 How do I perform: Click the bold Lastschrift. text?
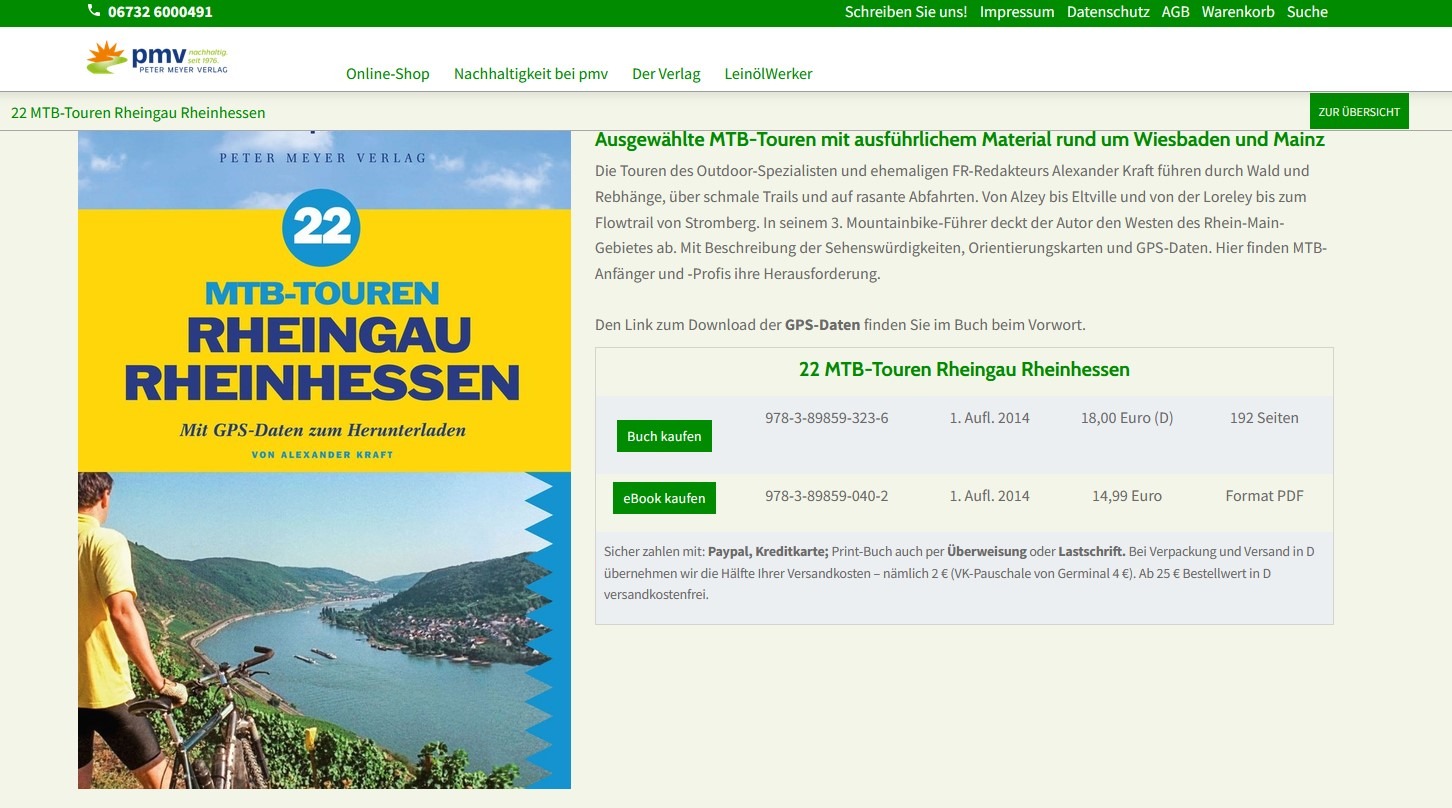pyautogui.click(x=1092, y=551)
